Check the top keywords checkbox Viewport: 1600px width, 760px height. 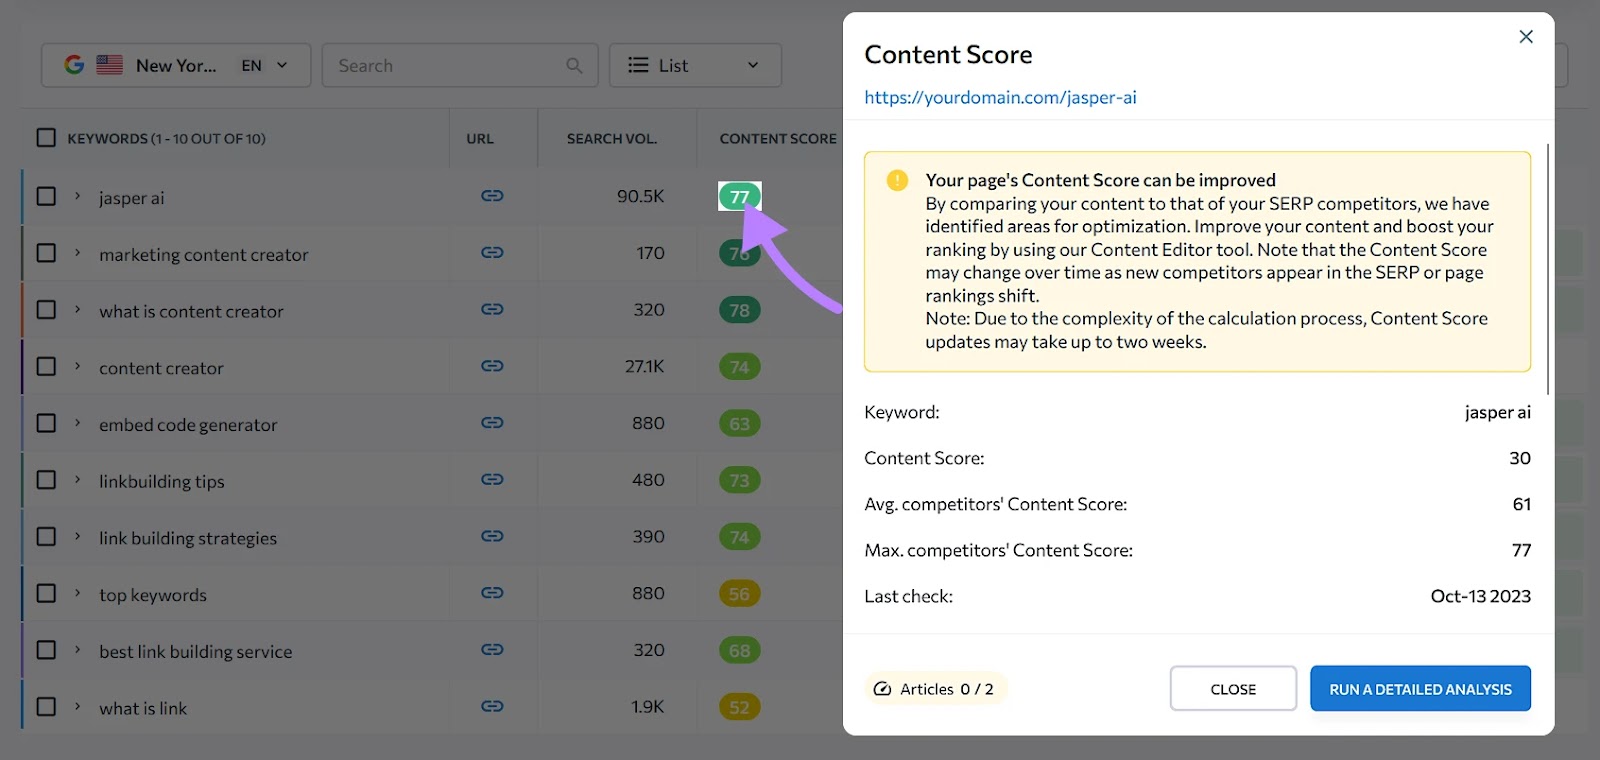(x=46, y=593)
